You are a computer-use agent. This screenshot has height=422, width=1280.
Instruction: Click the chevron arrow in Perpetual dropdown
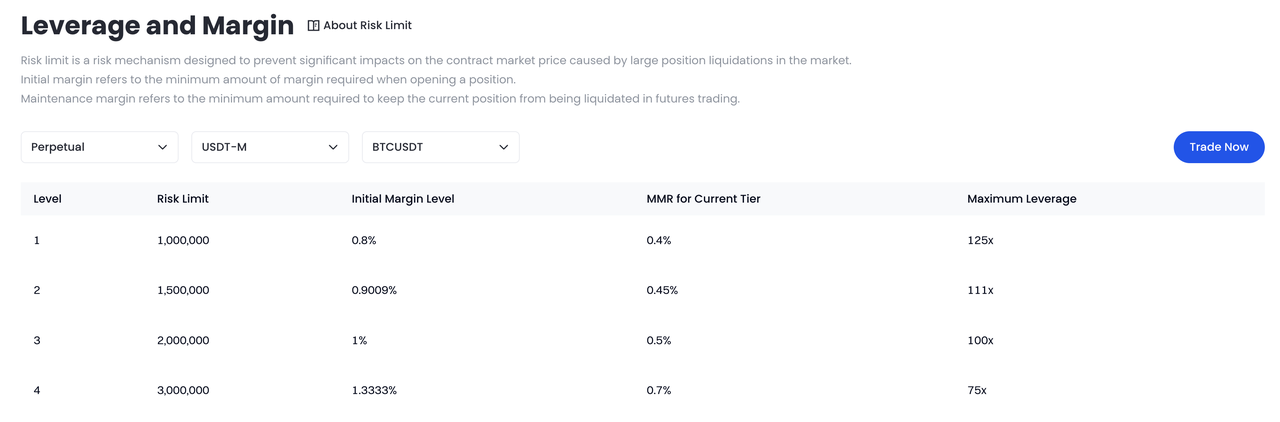pos(163,147)
